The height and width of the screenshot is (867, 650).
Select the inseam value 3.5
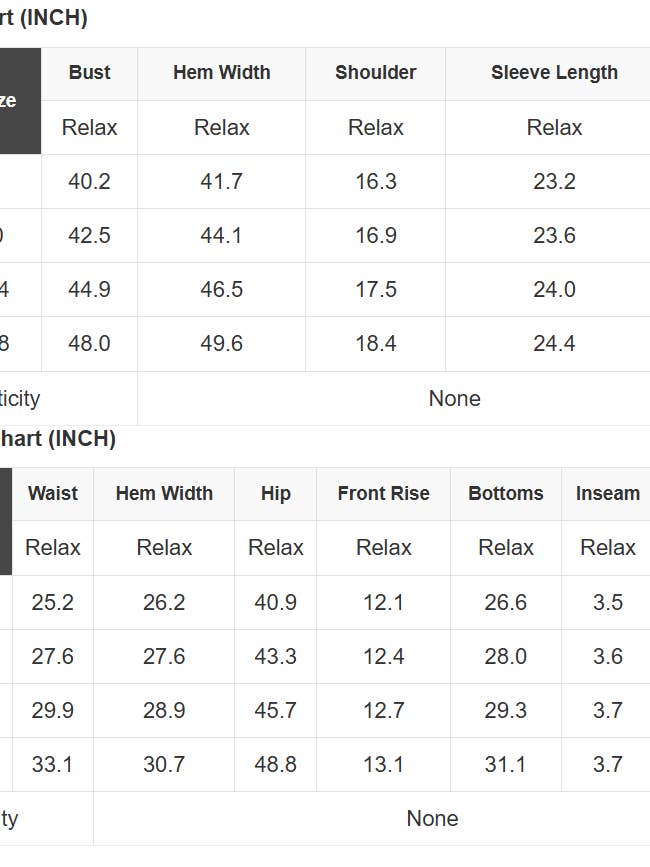click(x=607, y=603)
